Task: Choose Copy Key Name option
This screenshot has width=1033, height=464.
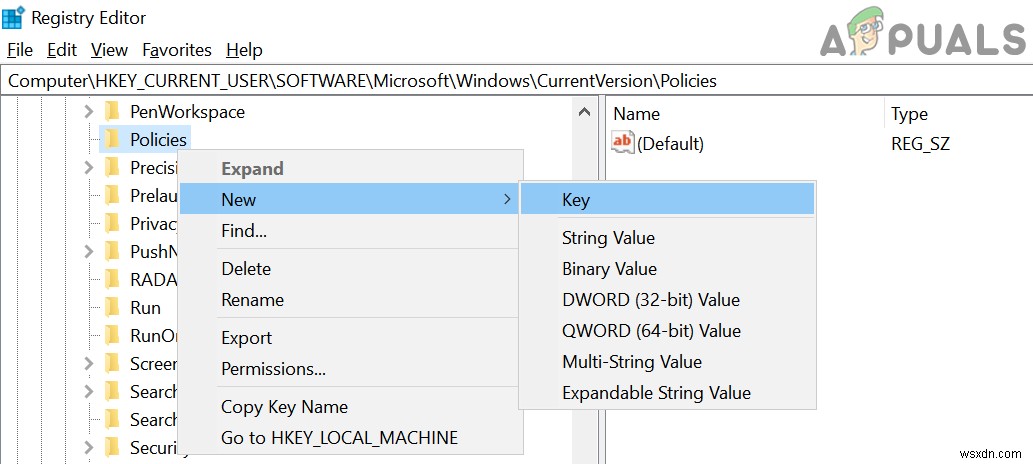Action: tap(284, 406)
